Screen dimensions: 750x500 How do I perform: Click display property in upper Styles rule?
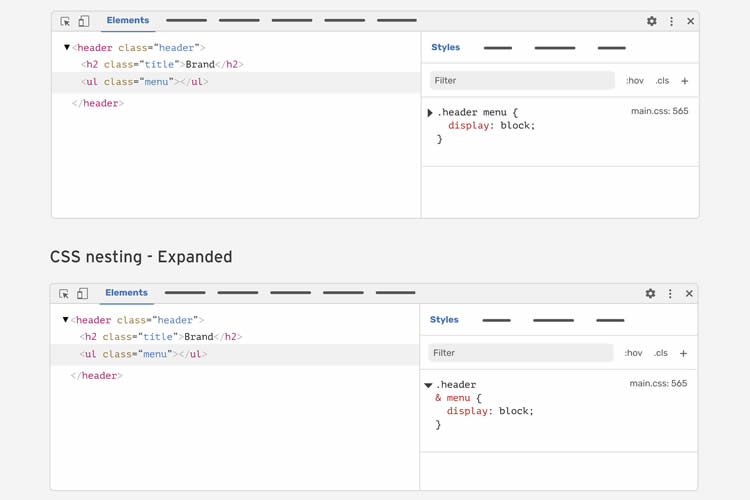coord(468,125)
